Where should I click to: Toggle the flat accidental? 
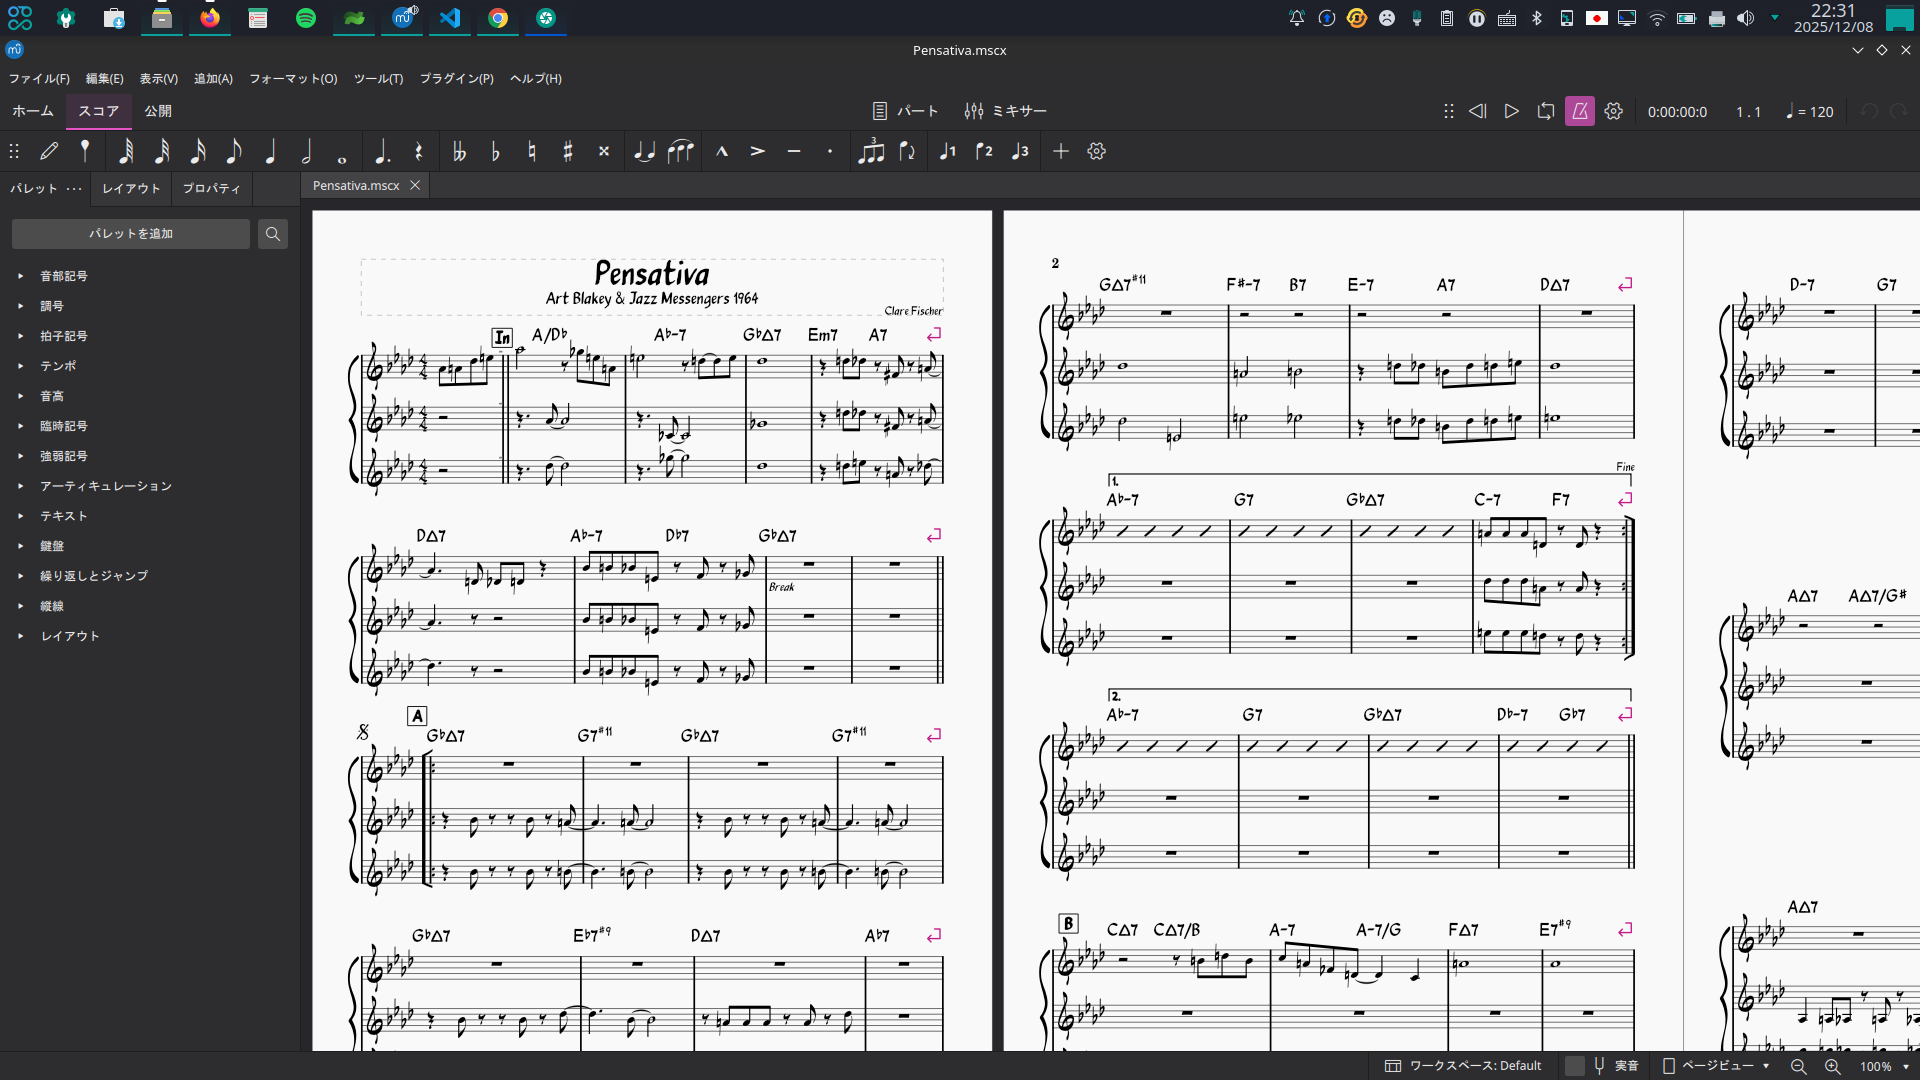click(x=496, y=151)
